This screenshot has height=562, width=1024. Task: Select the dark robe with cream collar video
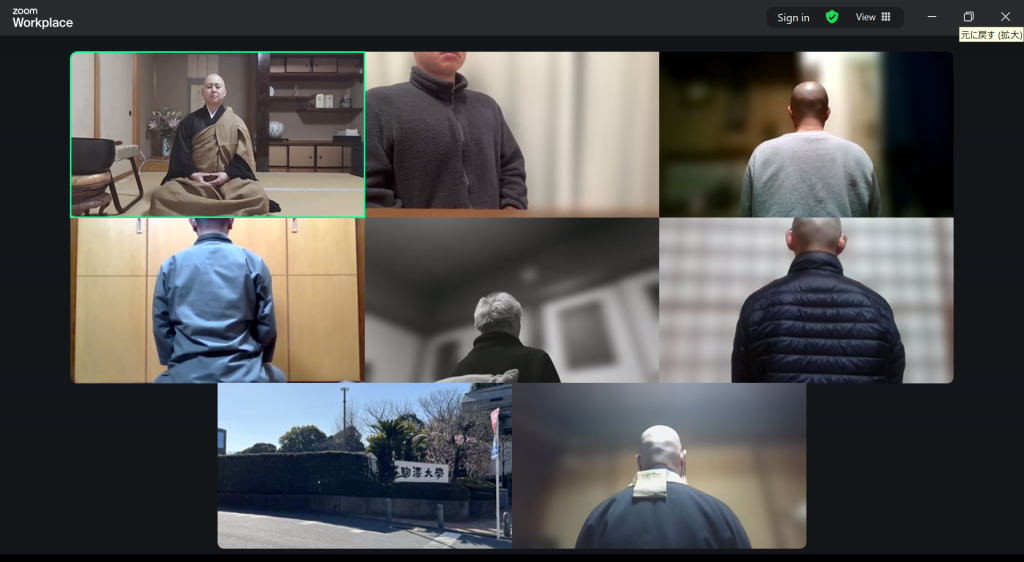[x=659, y=466]
